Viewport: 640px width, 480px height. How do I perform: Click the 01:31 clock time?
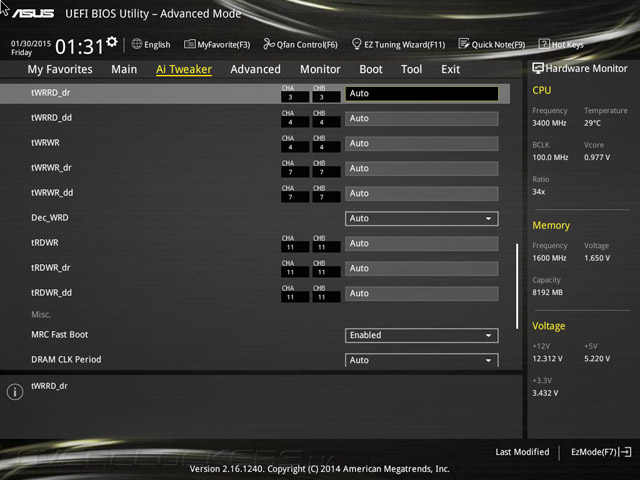[79, 47]
